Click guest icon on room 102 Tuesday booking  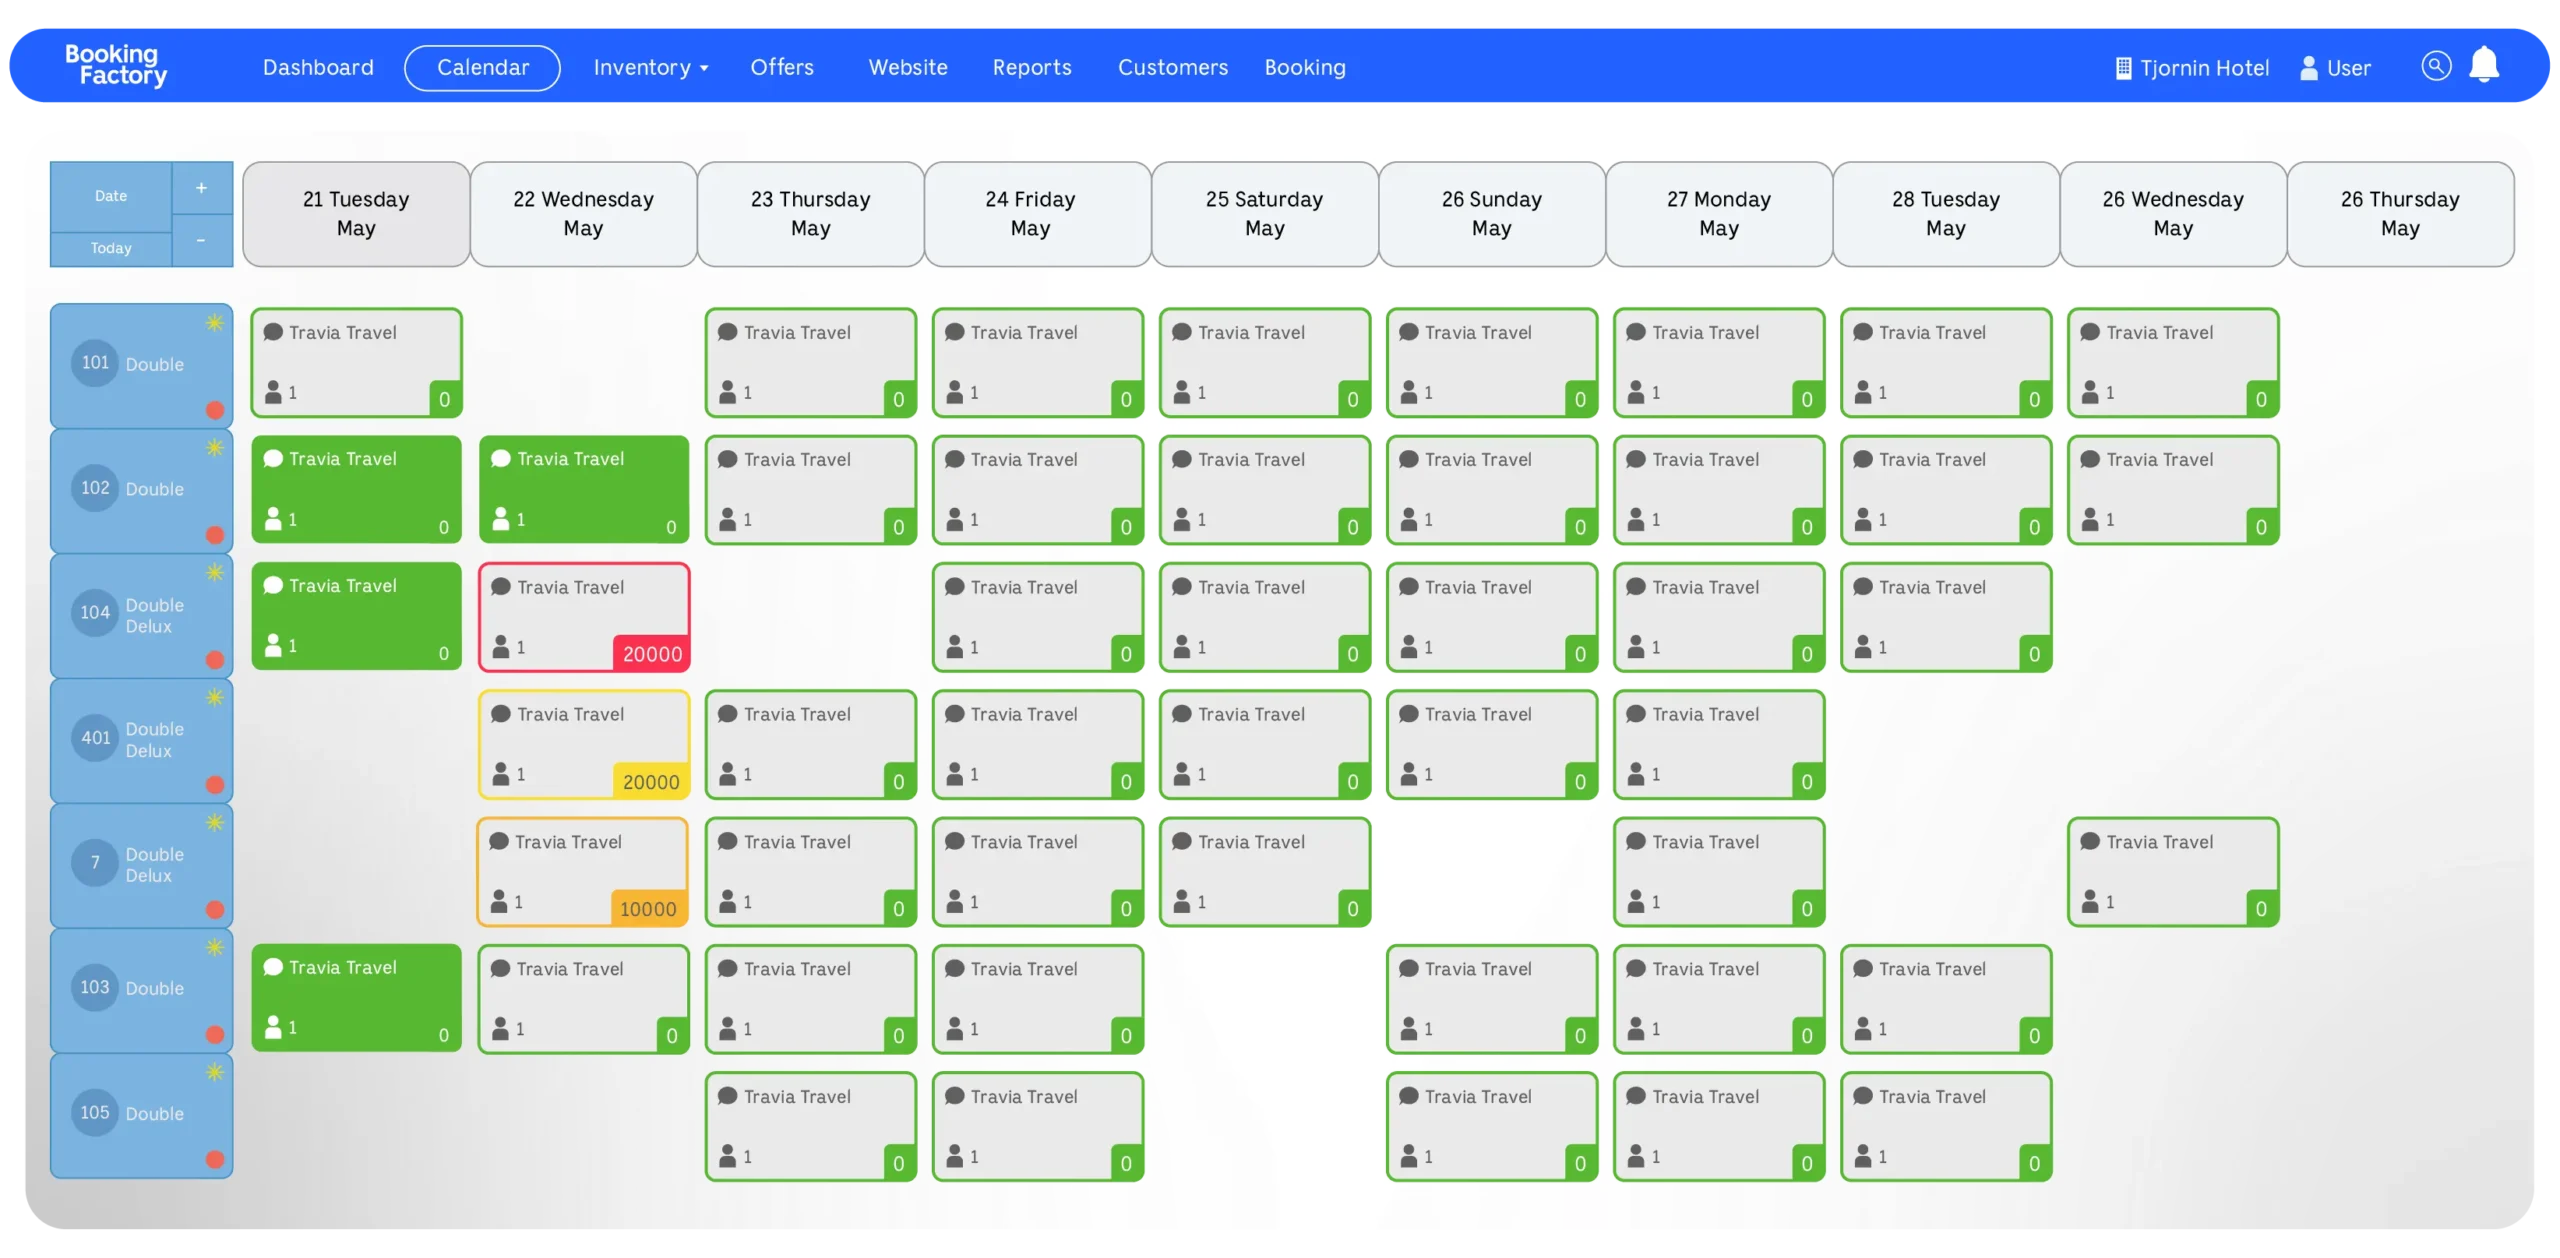273,519
